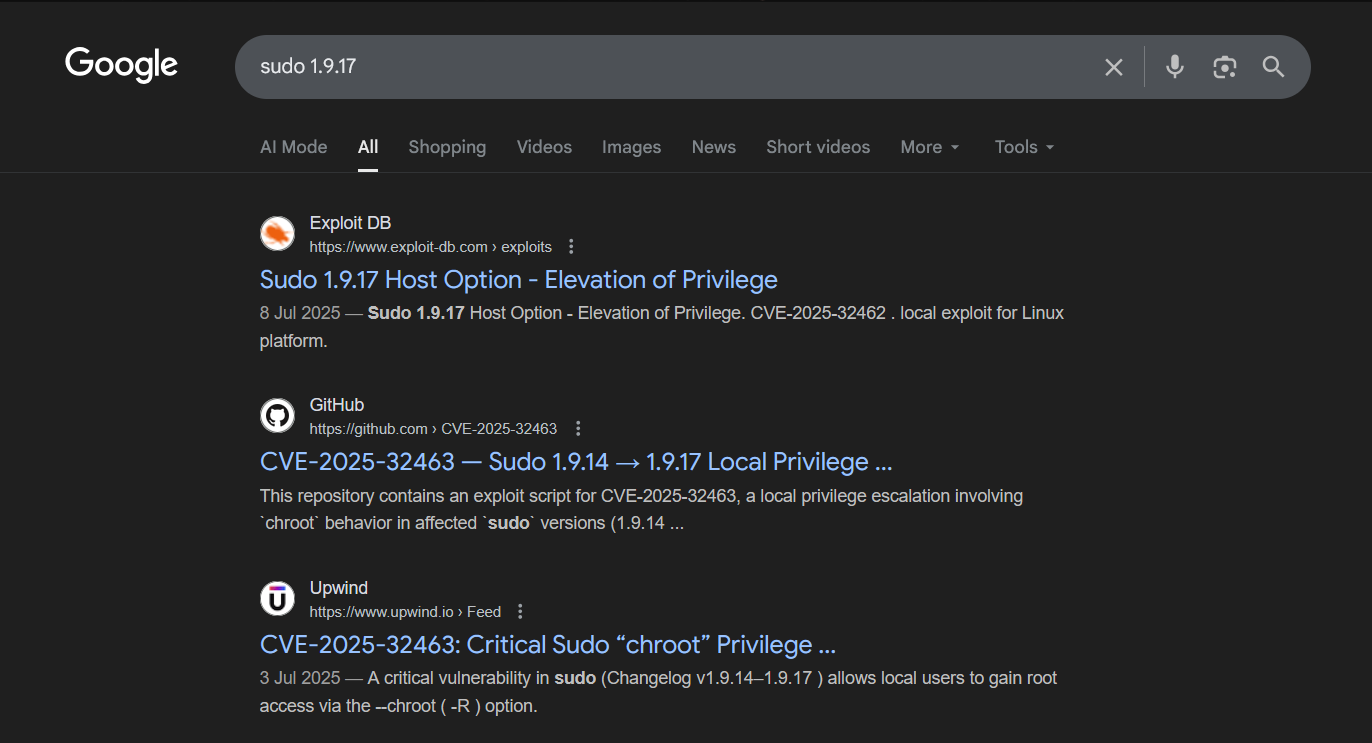Click the 3 Jul 2025 Upwind snippet
1372x743 pixels.
coord(658,692)
